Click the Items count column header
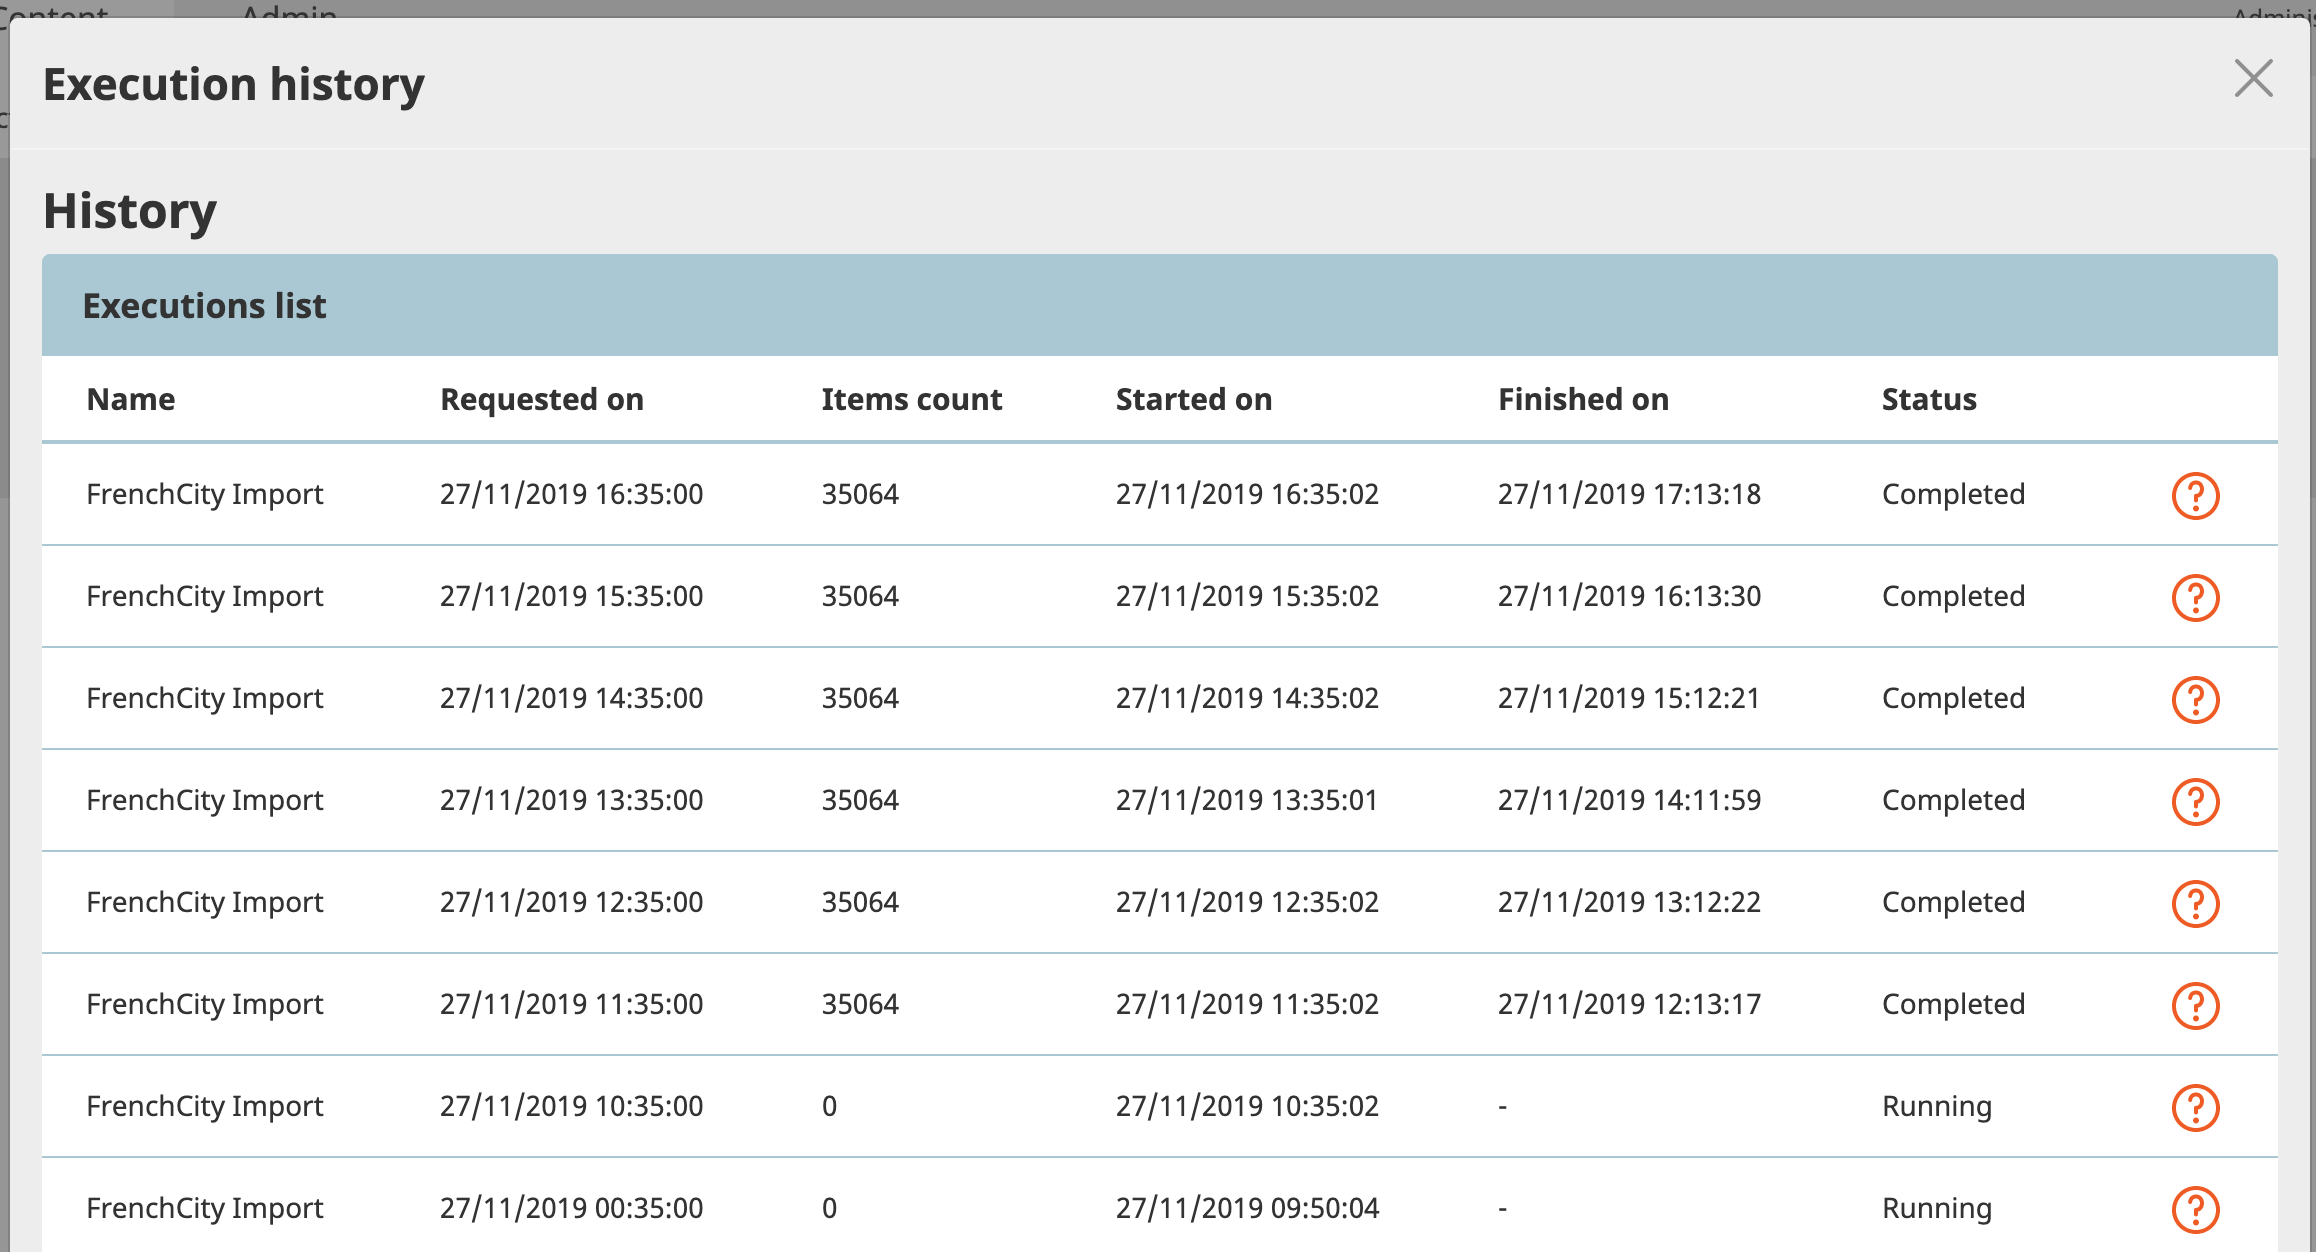 [911, 399]
